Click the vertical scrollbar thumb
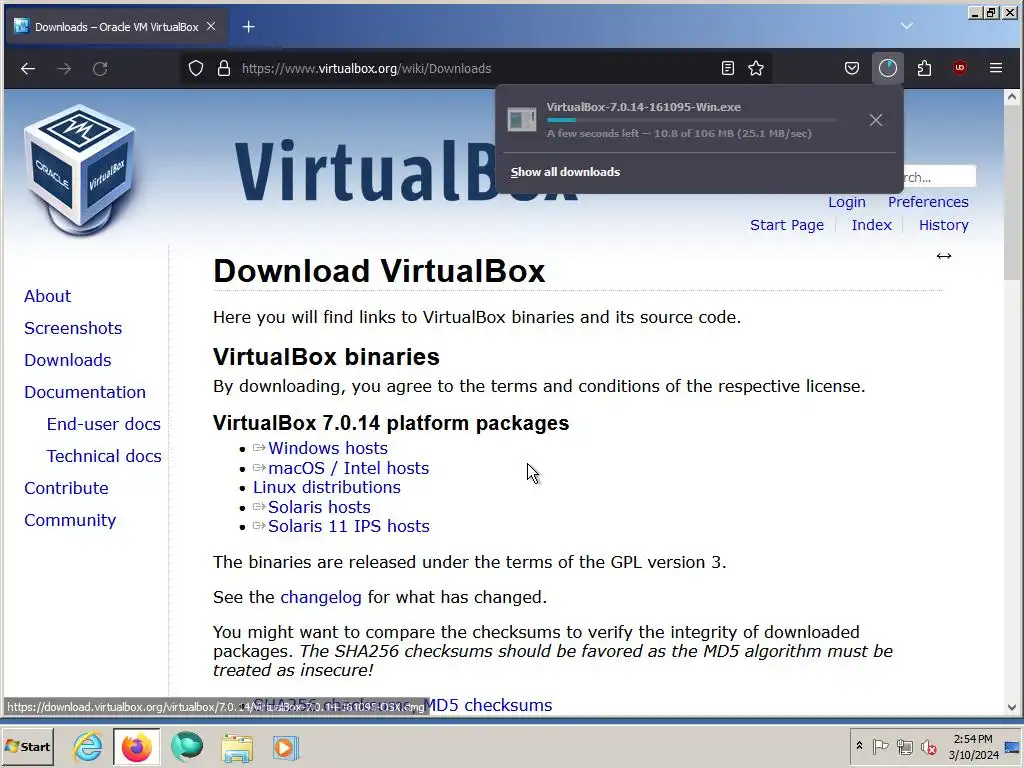Image resolution: width=1024 pixels, height=768 pixels. [1012, 193]
